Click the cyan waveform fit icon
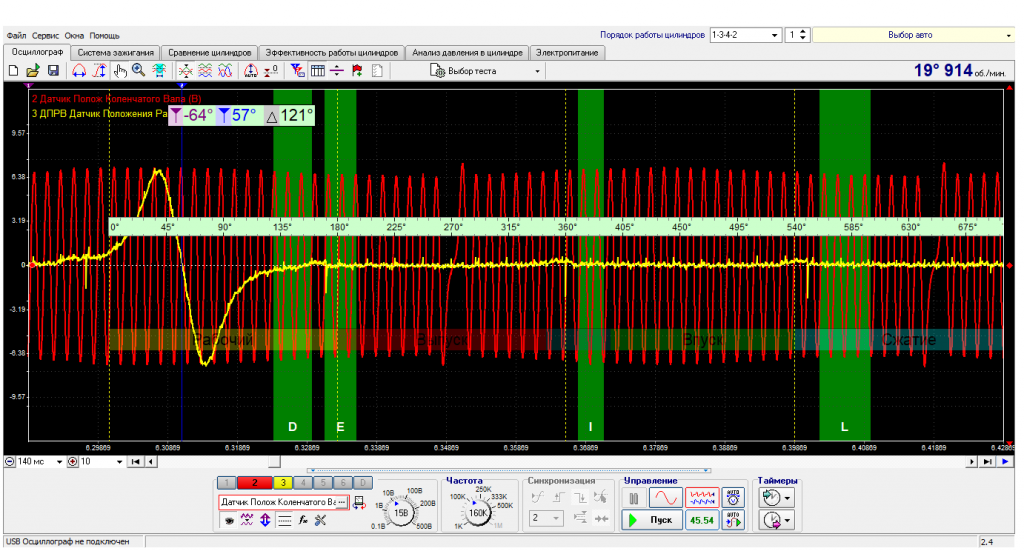 coord(159,71)
